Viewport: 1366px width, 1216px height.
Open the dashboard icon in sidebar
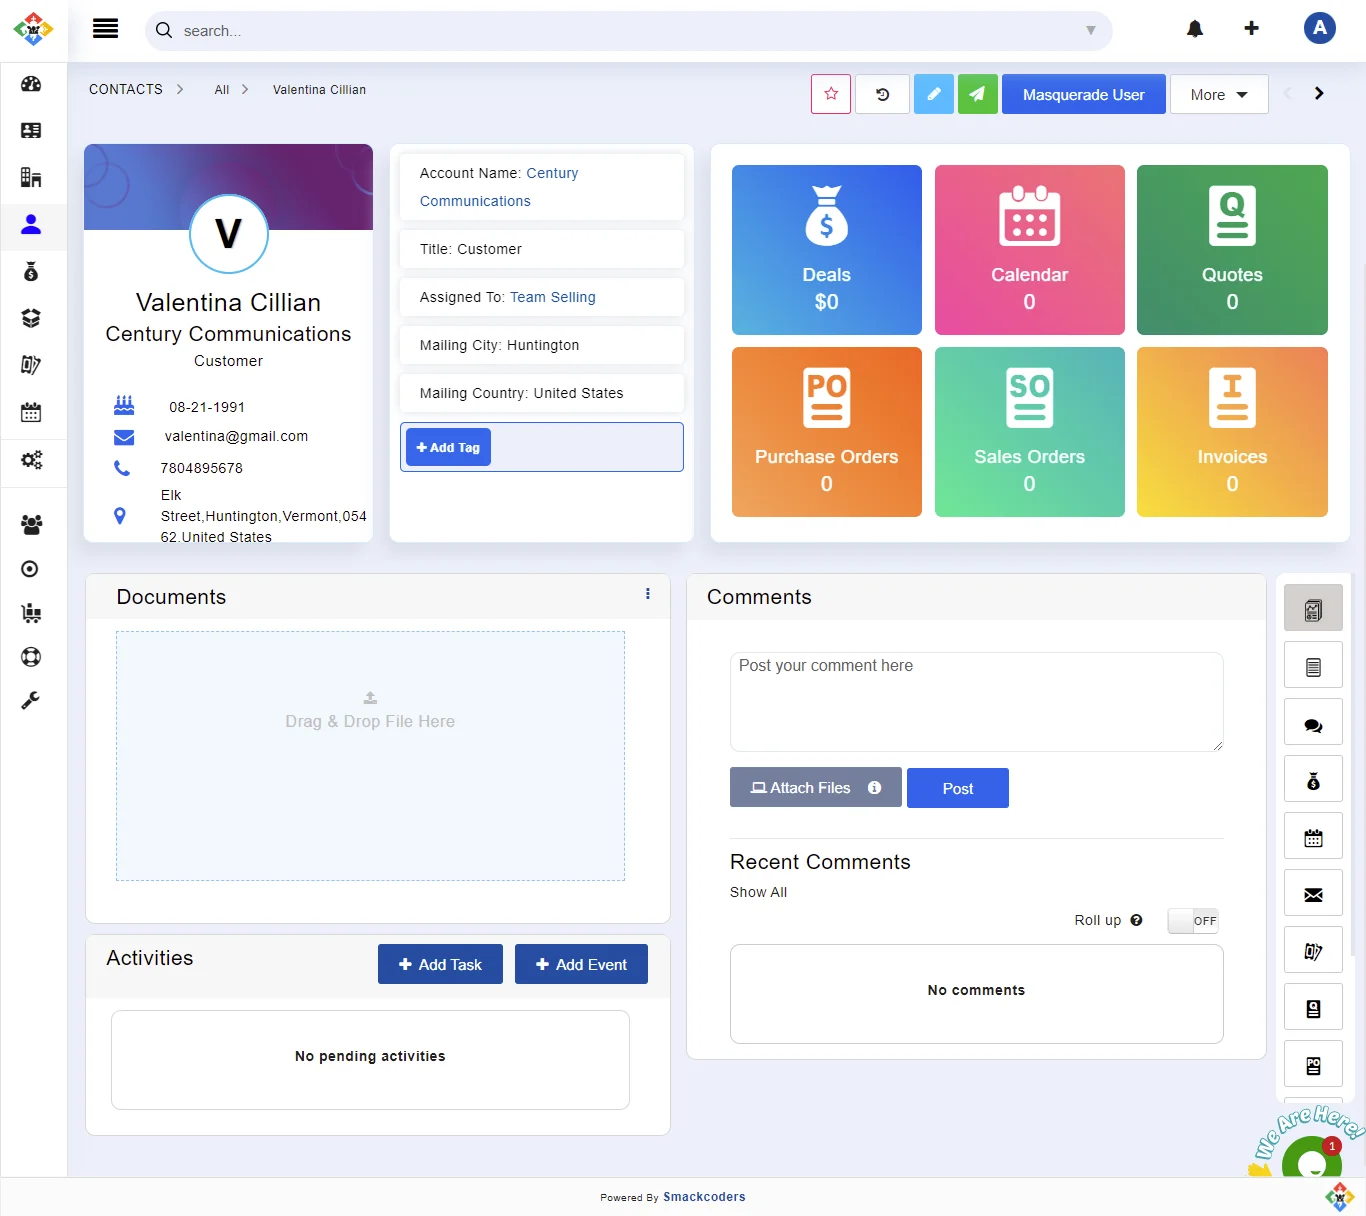click(31, 84)
